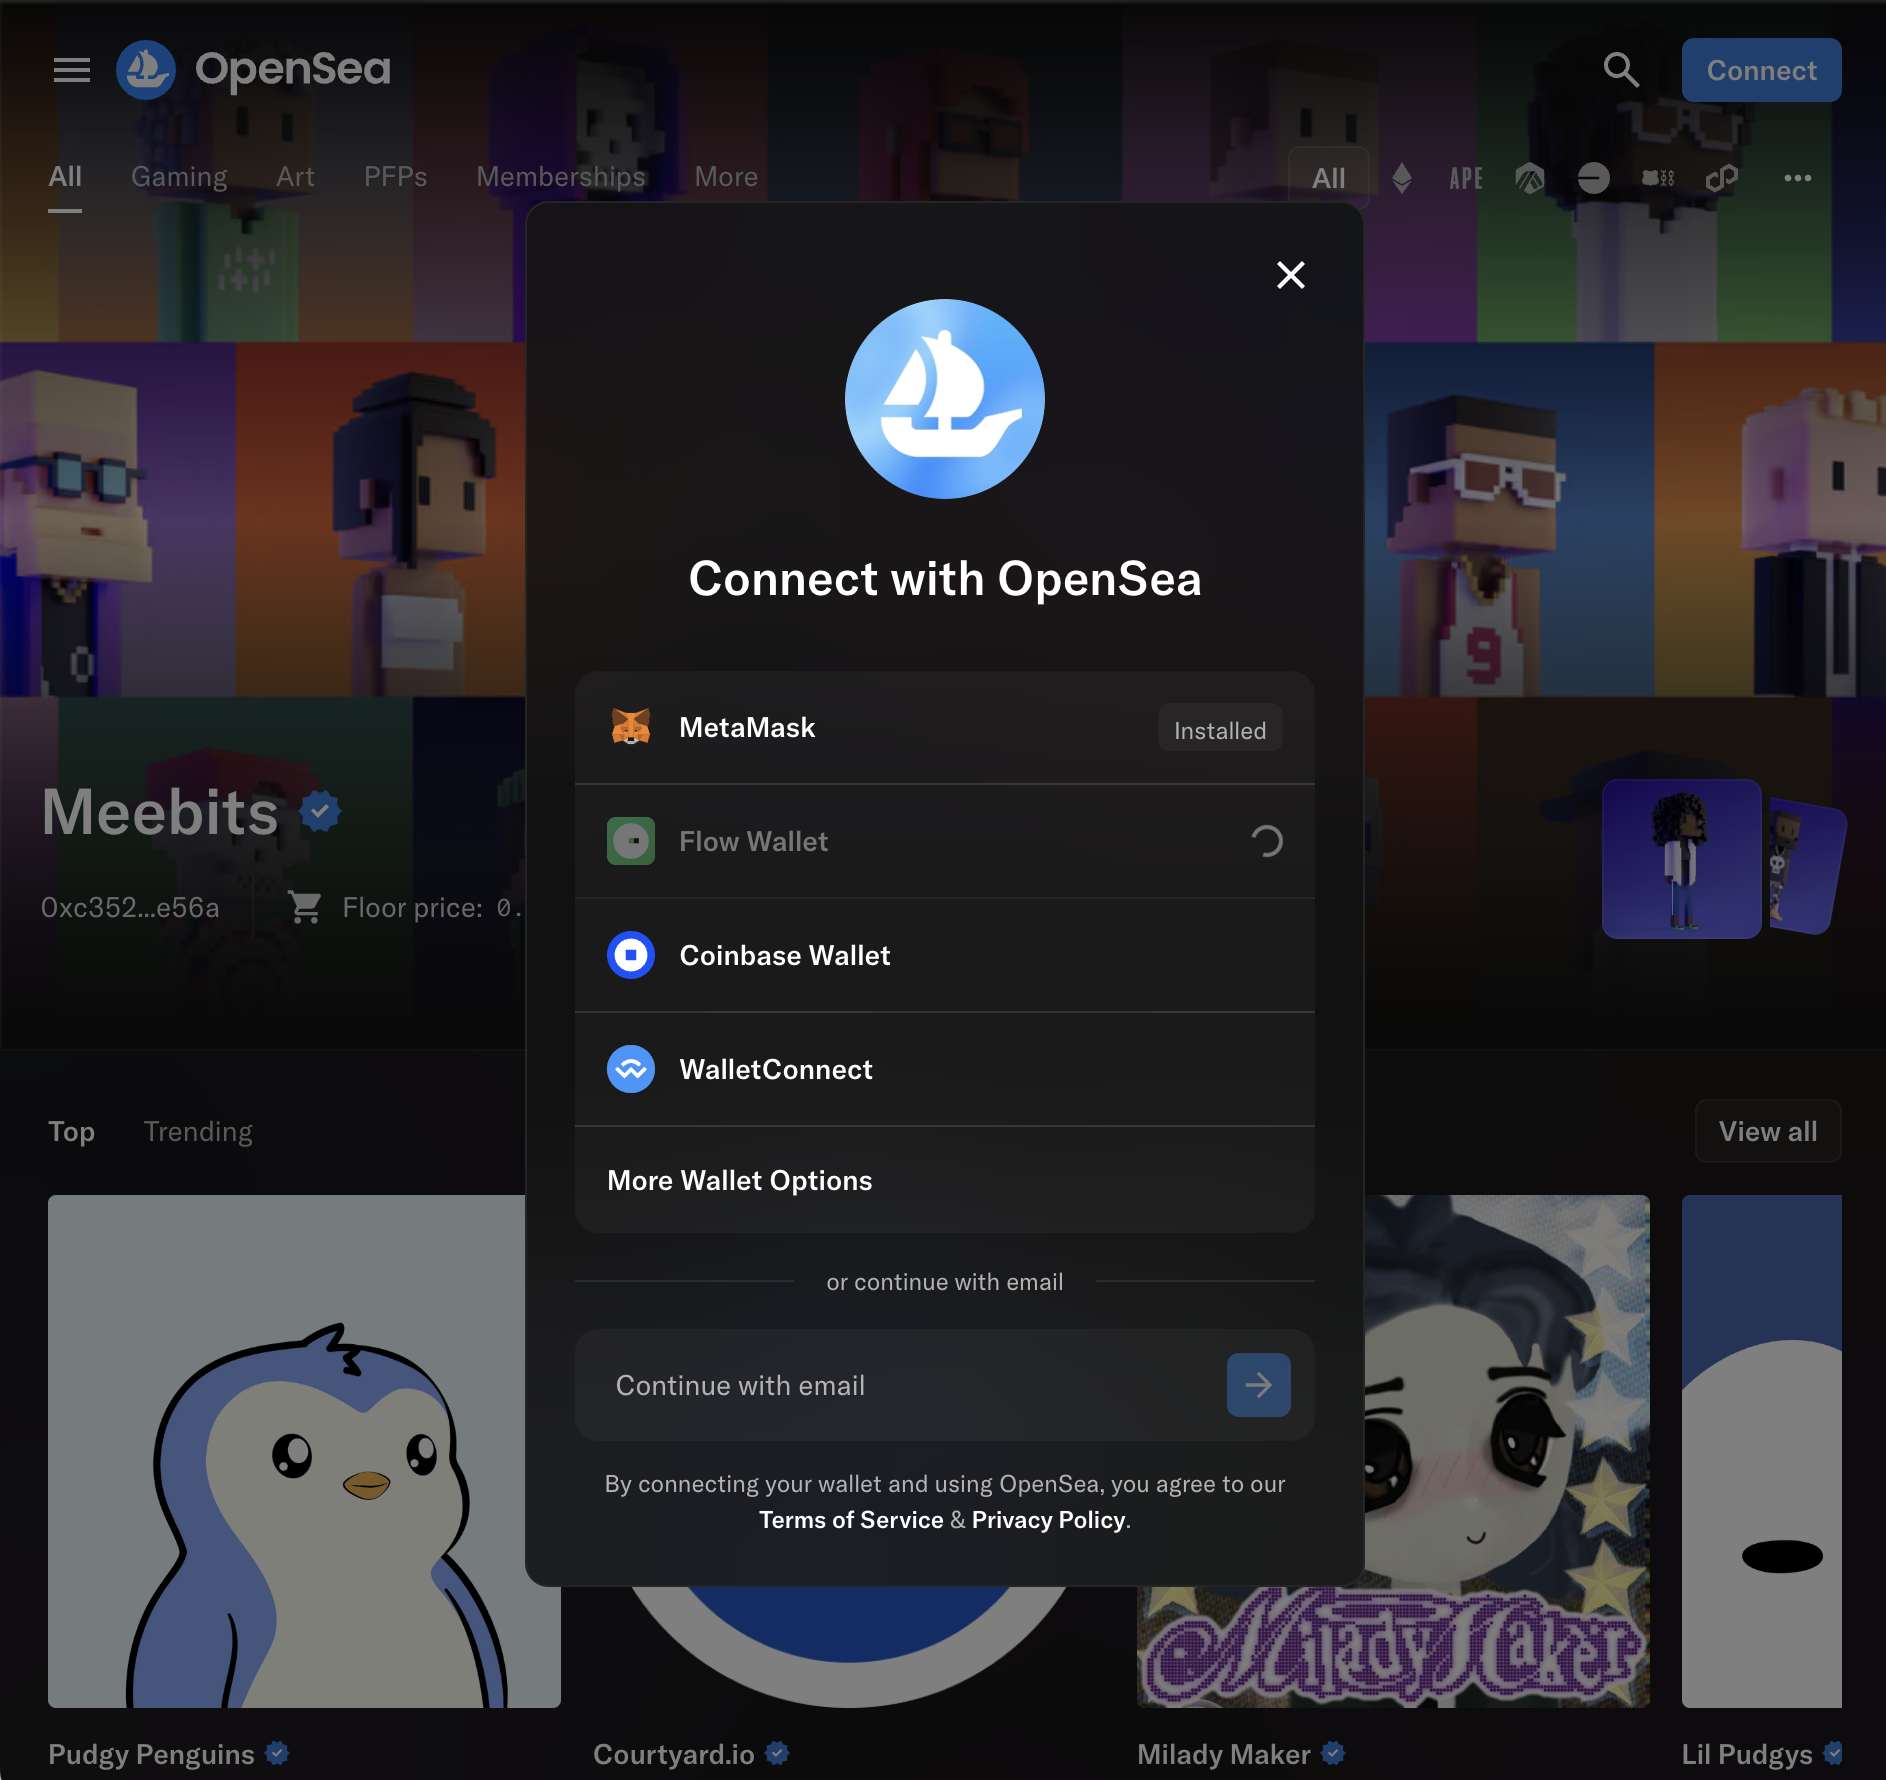
Task: Click Courtyard.io verified badge
Action: tap(777, 1753)
